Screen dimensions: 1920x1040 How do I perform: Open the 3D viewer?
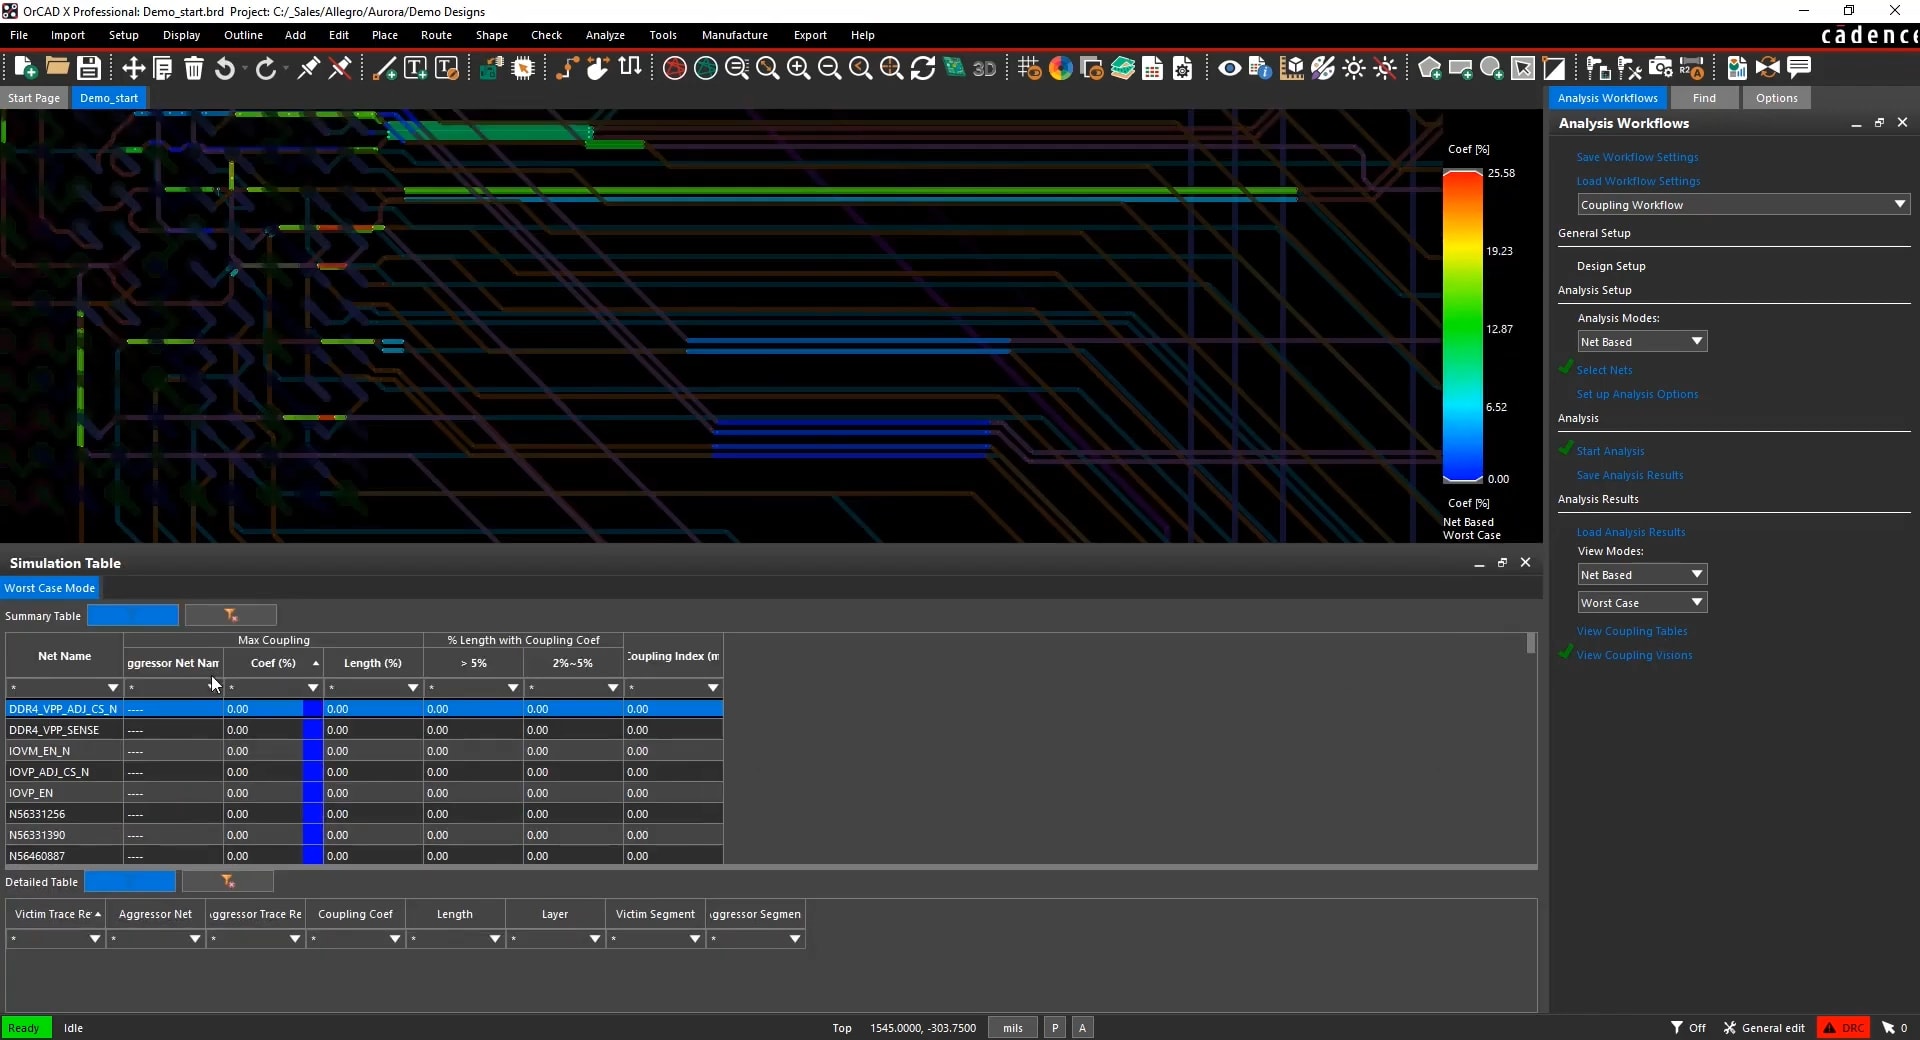985,68
